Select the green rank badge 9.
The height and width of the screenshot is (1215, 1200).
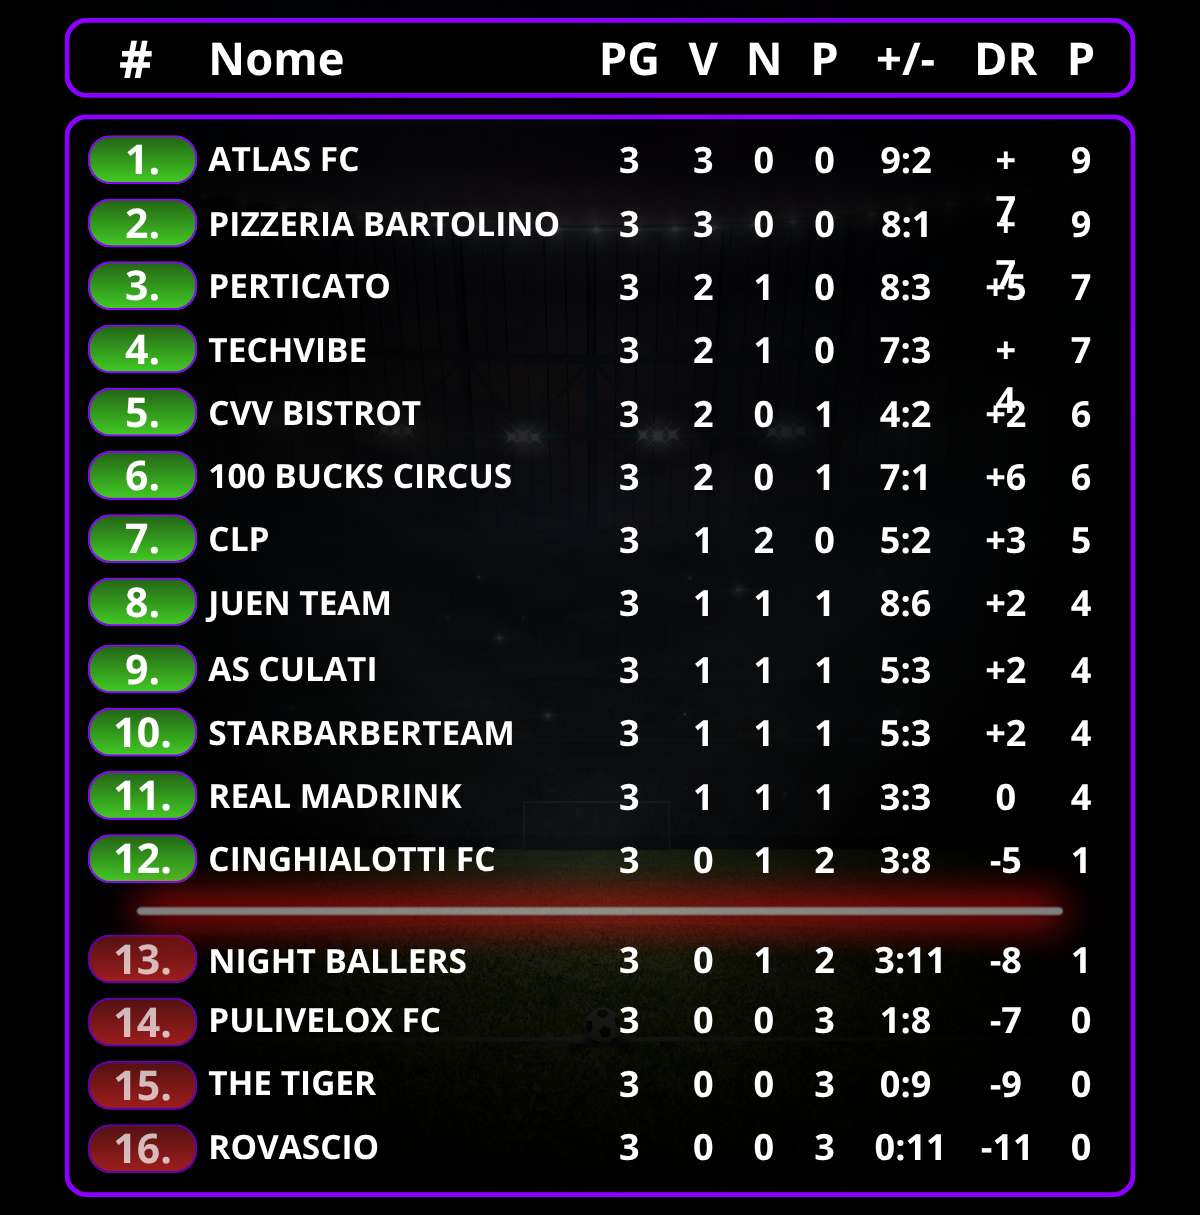142,669
